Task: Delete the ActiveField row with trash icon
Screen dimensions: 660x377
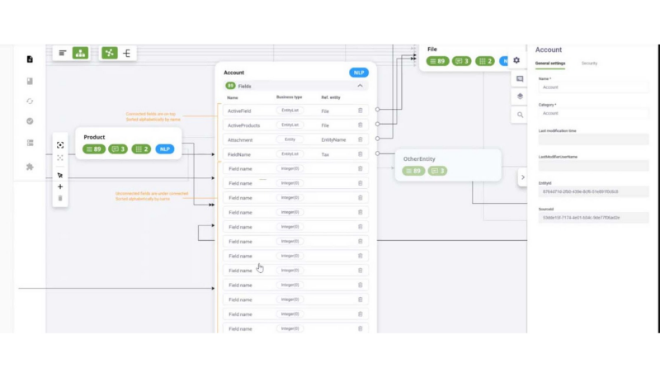Action: coord(360,111)
